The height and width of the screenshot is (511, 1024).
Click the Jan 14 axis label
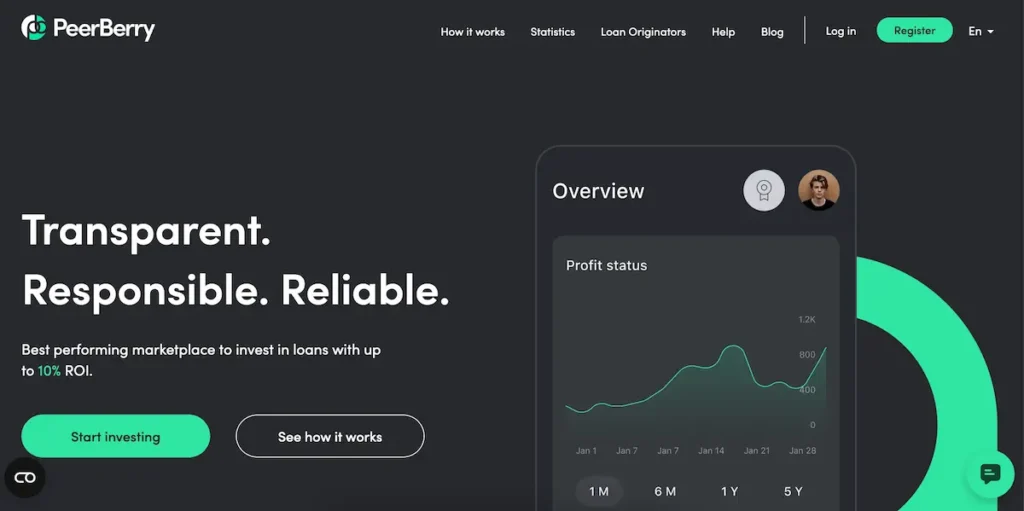click(711, 451)
